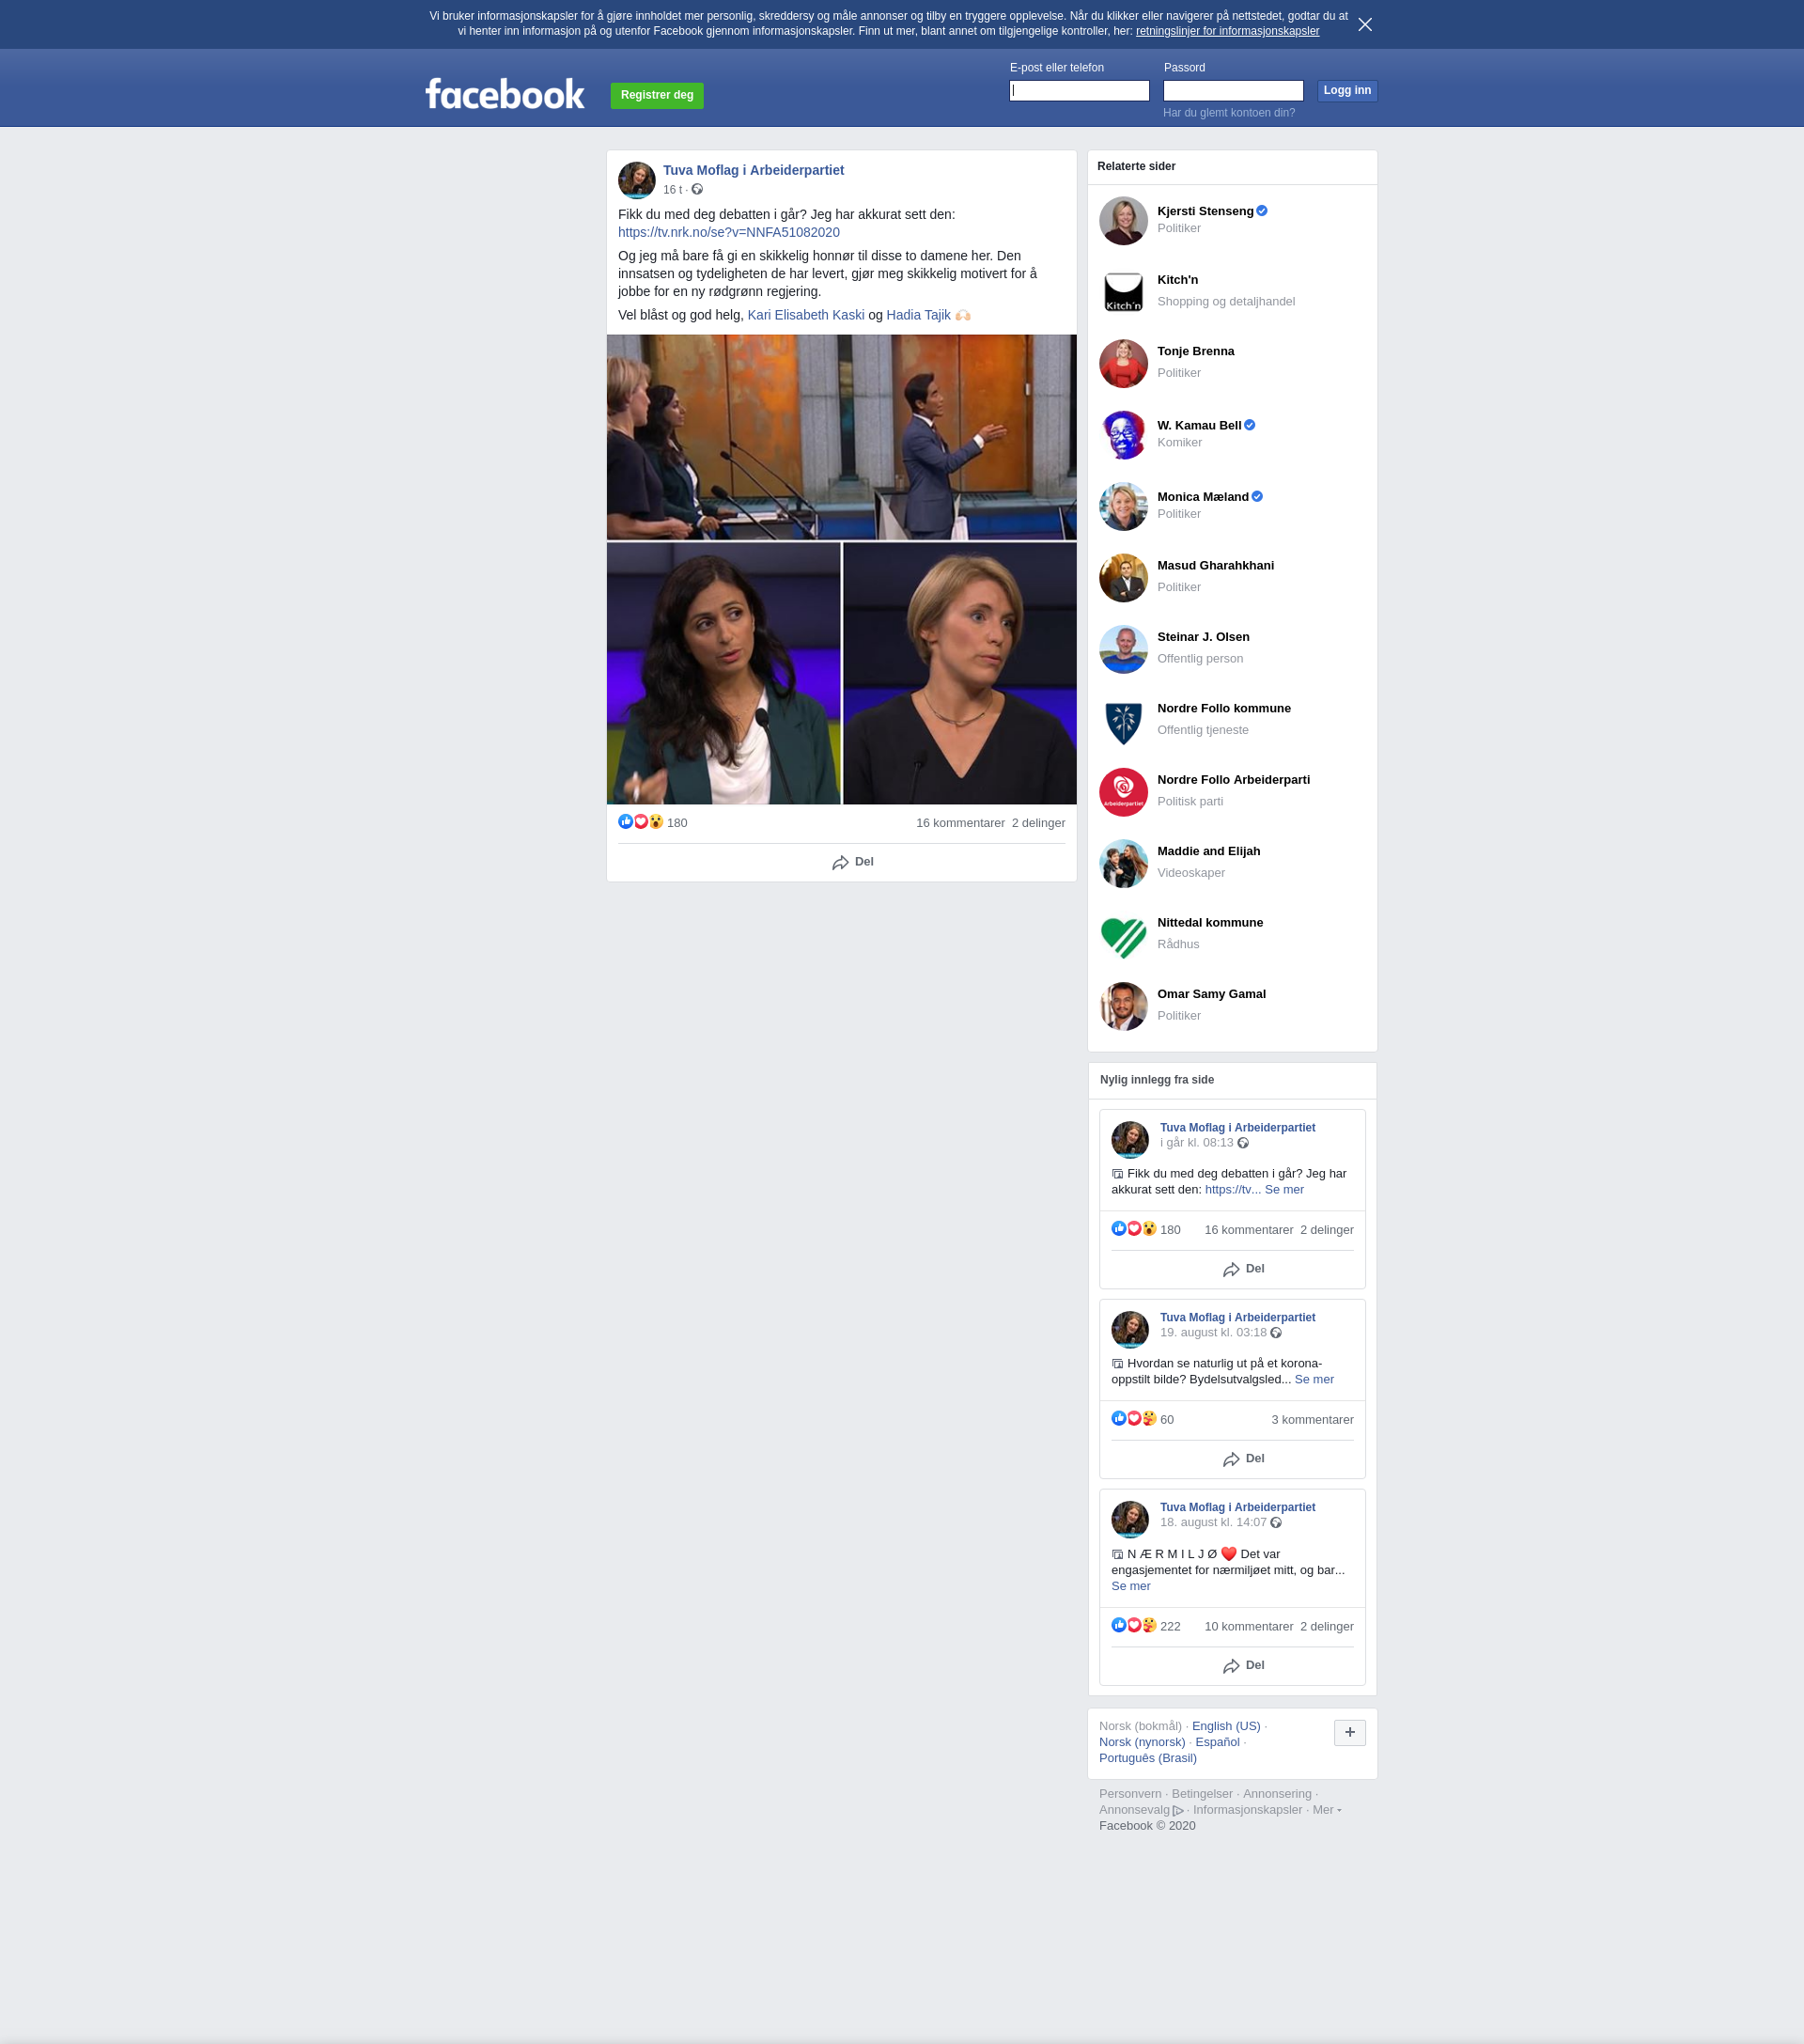1804x2044 pixels.
Task: Click the public globe icon on main post
Action: coord(697,190)
